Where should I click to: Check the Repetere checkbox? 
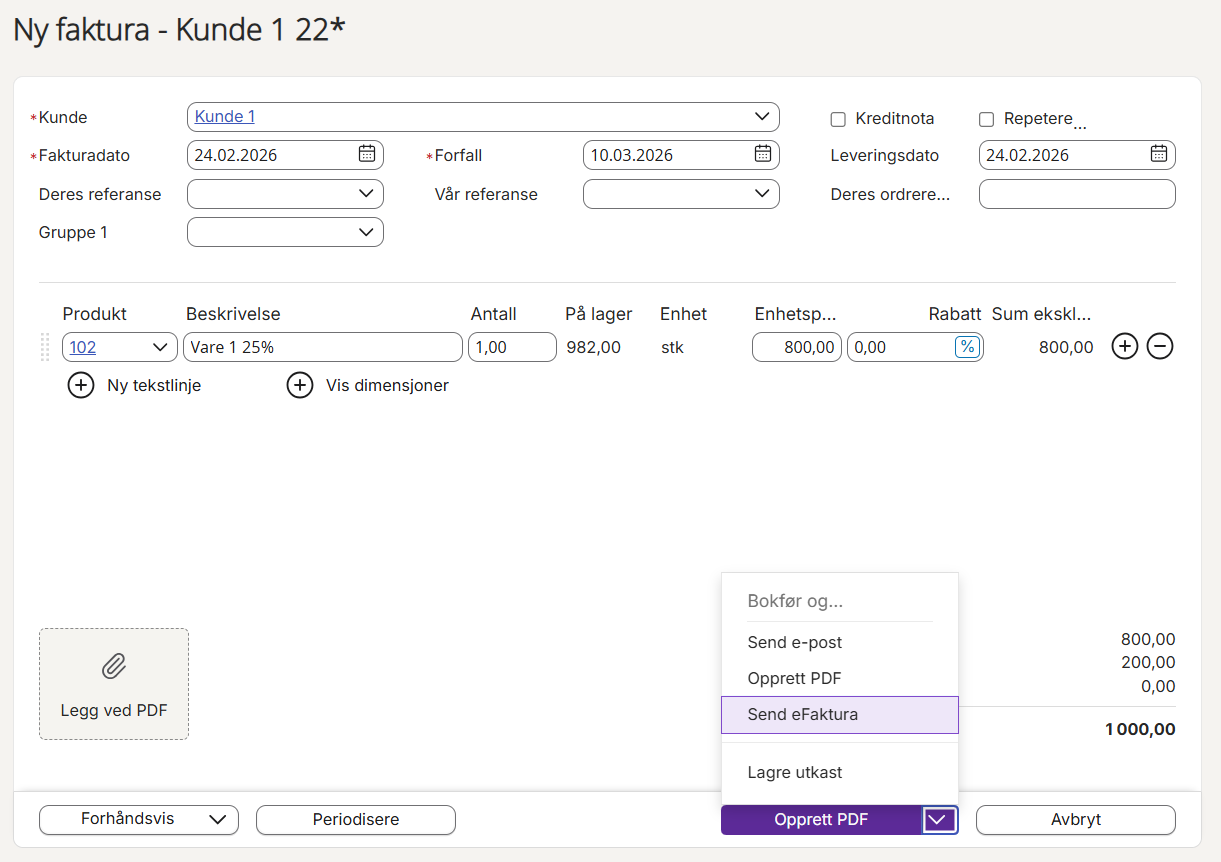tap(986, 119)
